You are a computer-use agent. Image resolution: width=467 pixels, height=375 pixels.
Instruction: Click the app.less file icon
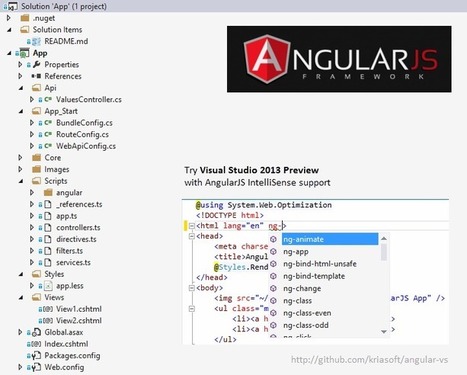point(48,286)
